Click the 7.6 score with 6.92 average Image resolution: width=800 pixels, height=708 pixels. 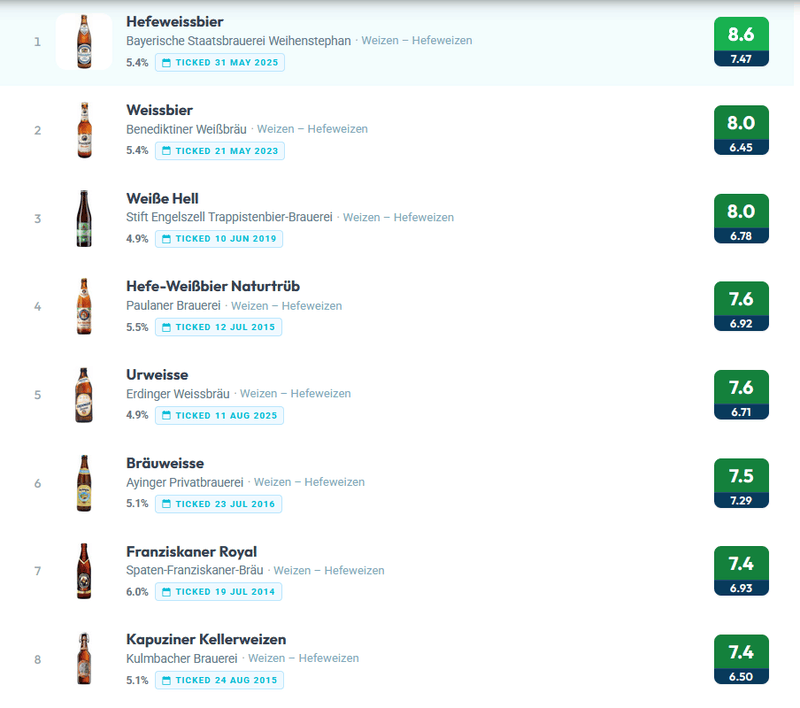tap(741, 306)
